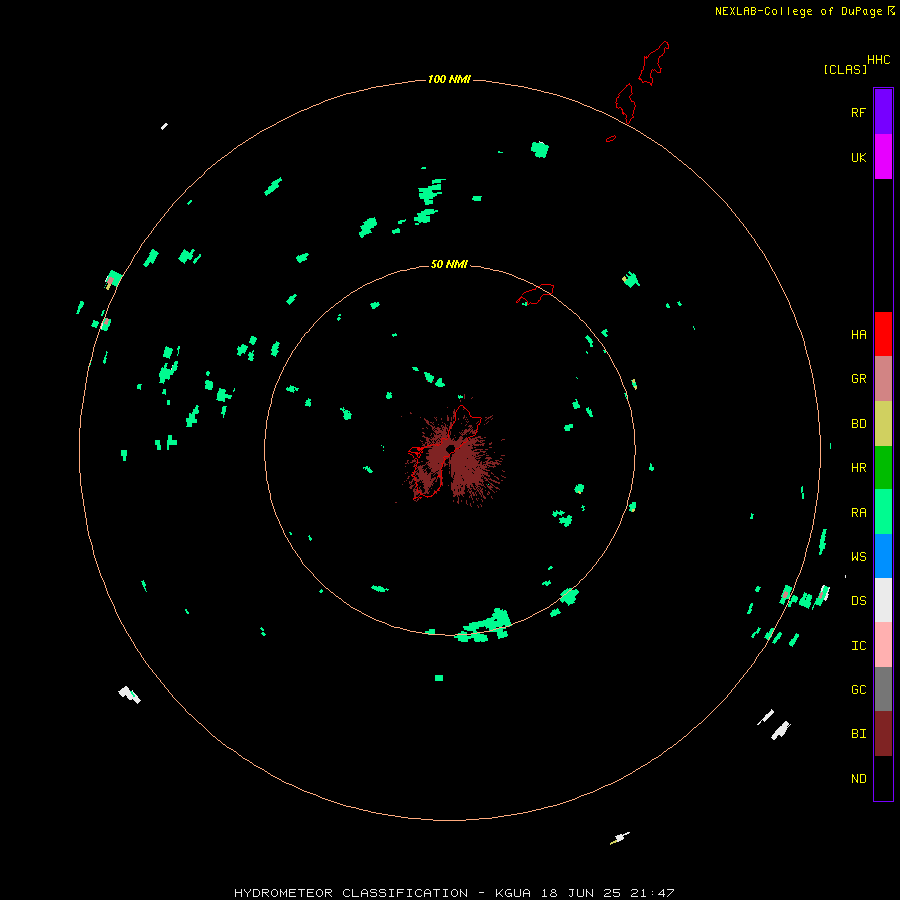The width and height of the screenshot is (900, 900).
Task: Click the RF purple legend swatch
Action: point(883,111)
